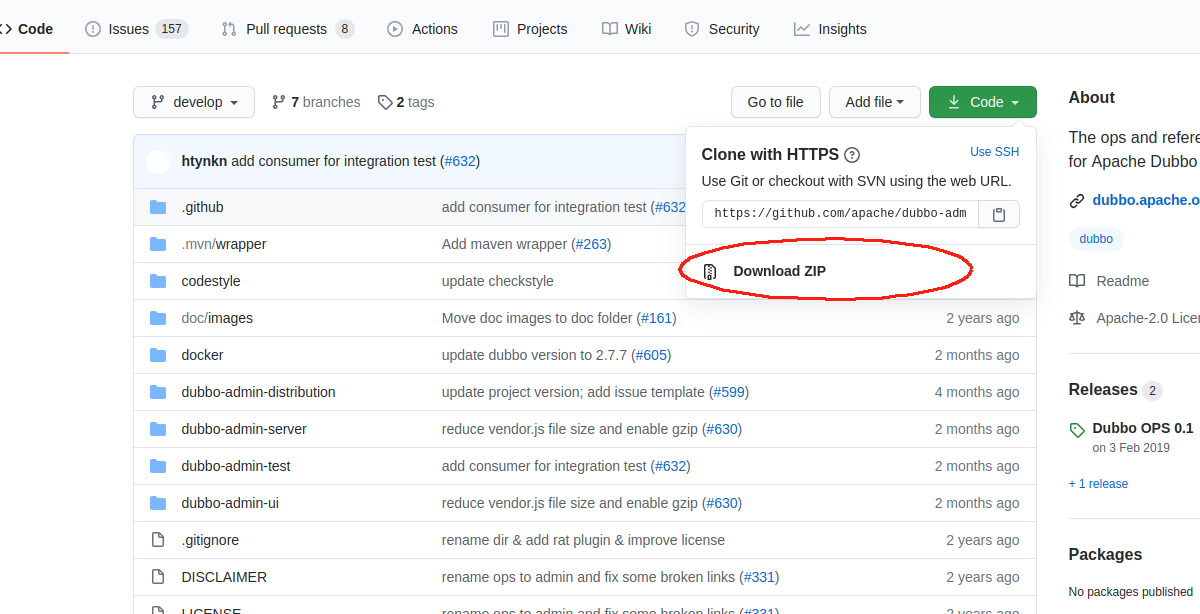Viewport: 1200px width, 614px height.
Task: Click the tag icon next to 2 tags
Action: point(385,102)
